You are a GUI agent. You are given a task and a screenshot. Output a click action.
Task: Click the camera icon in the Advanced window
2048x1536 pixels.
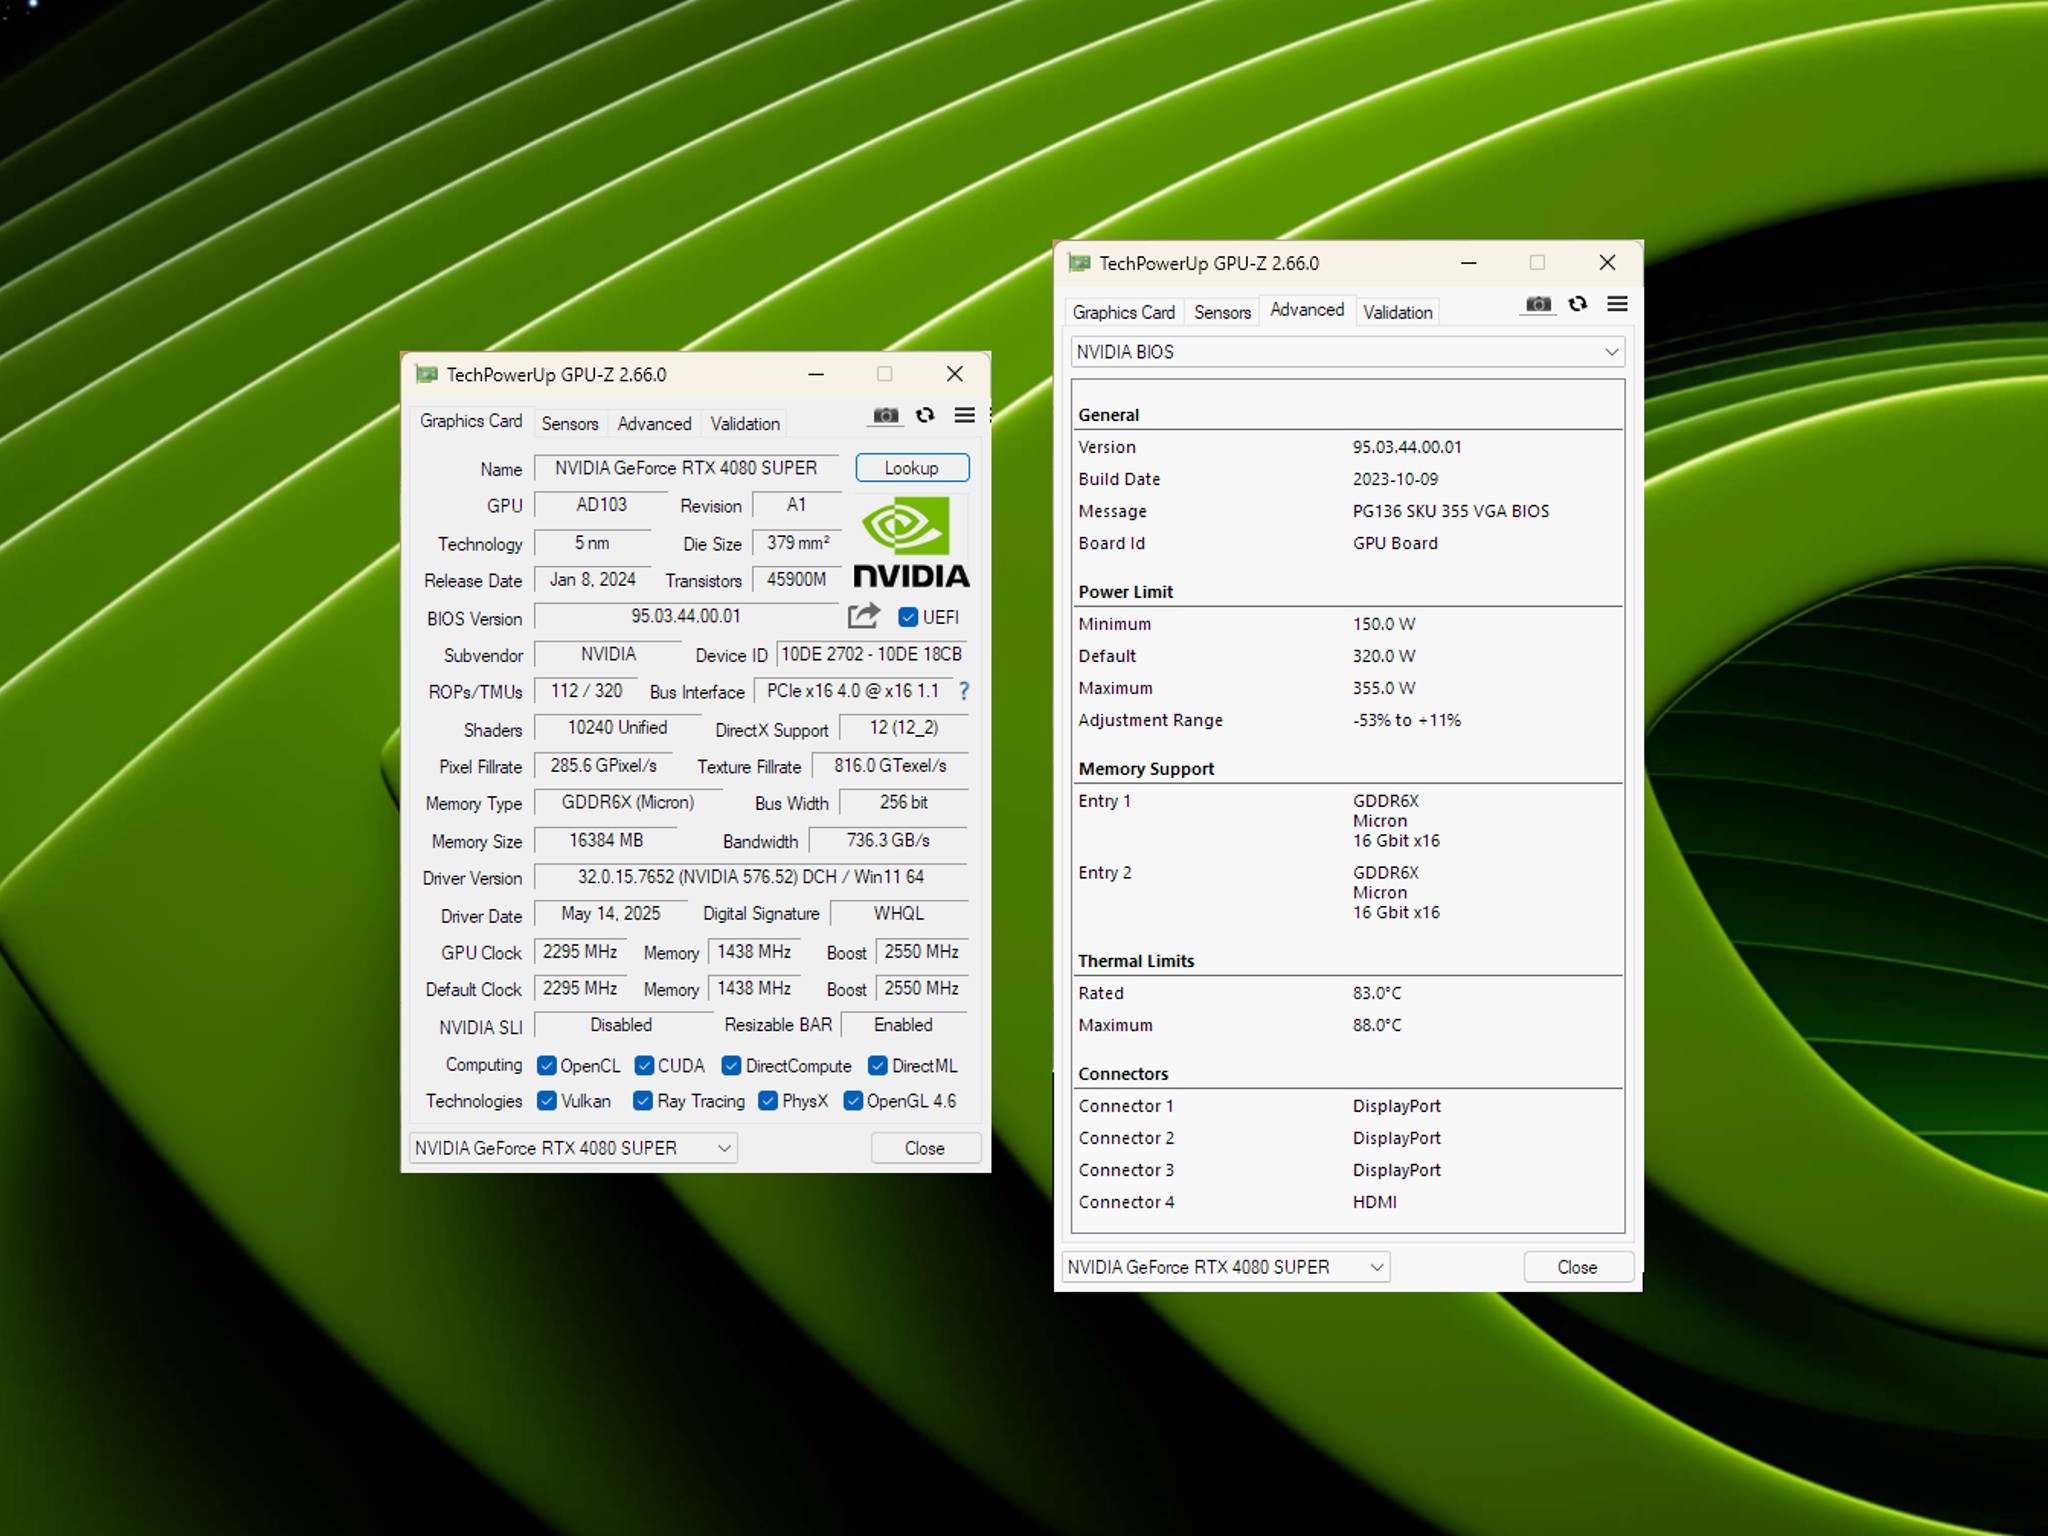1538,304
